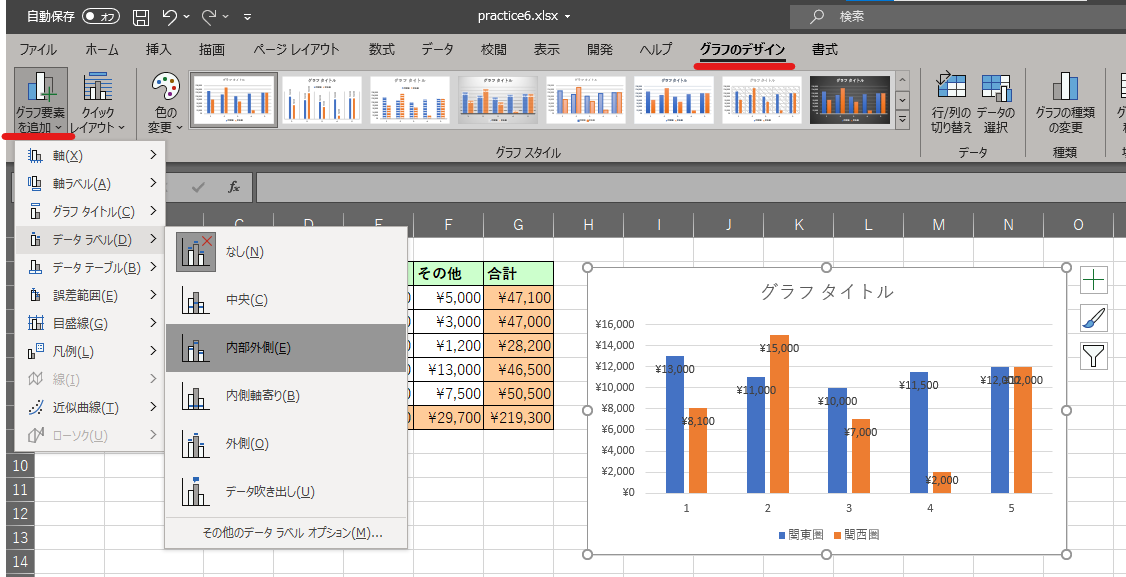The width and height of the screenshot is (1126, 577).
Task: Choose 中央(C) data label option
Action: (x=286, y=300)
